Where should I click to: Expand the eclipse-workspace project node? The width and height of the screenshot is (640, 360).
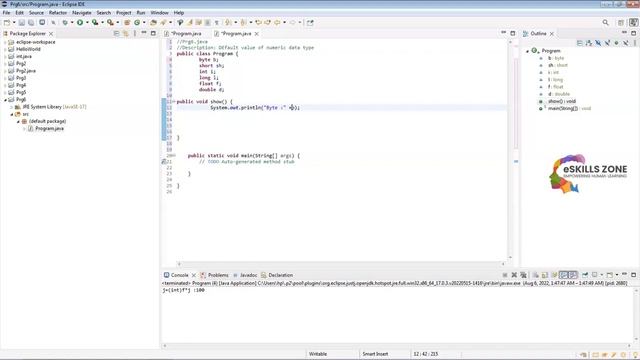[5, 42]
